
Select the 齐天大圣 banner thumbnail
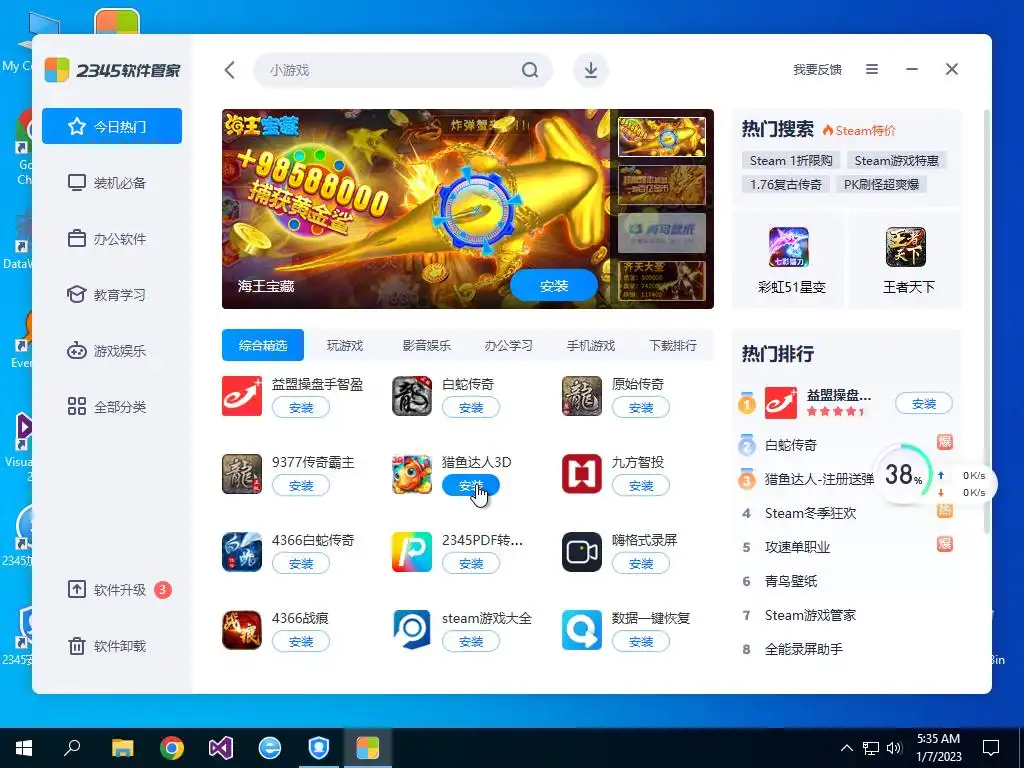(662, 281)
